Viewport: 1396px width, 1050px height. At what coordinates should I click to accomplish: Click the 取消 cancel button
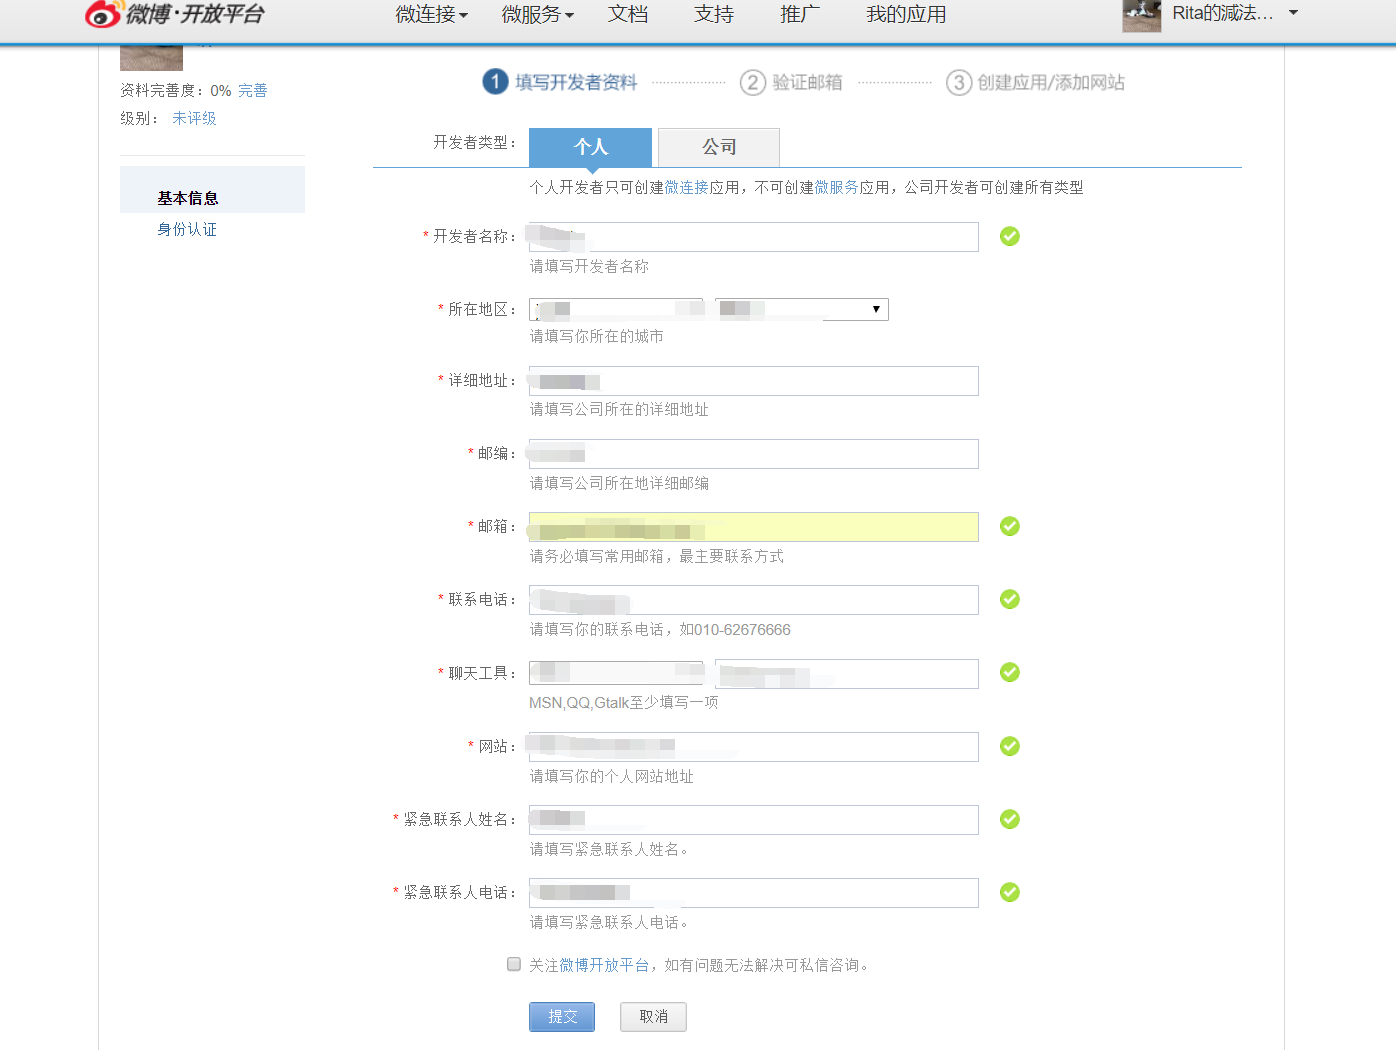(x=653, y=1017)
